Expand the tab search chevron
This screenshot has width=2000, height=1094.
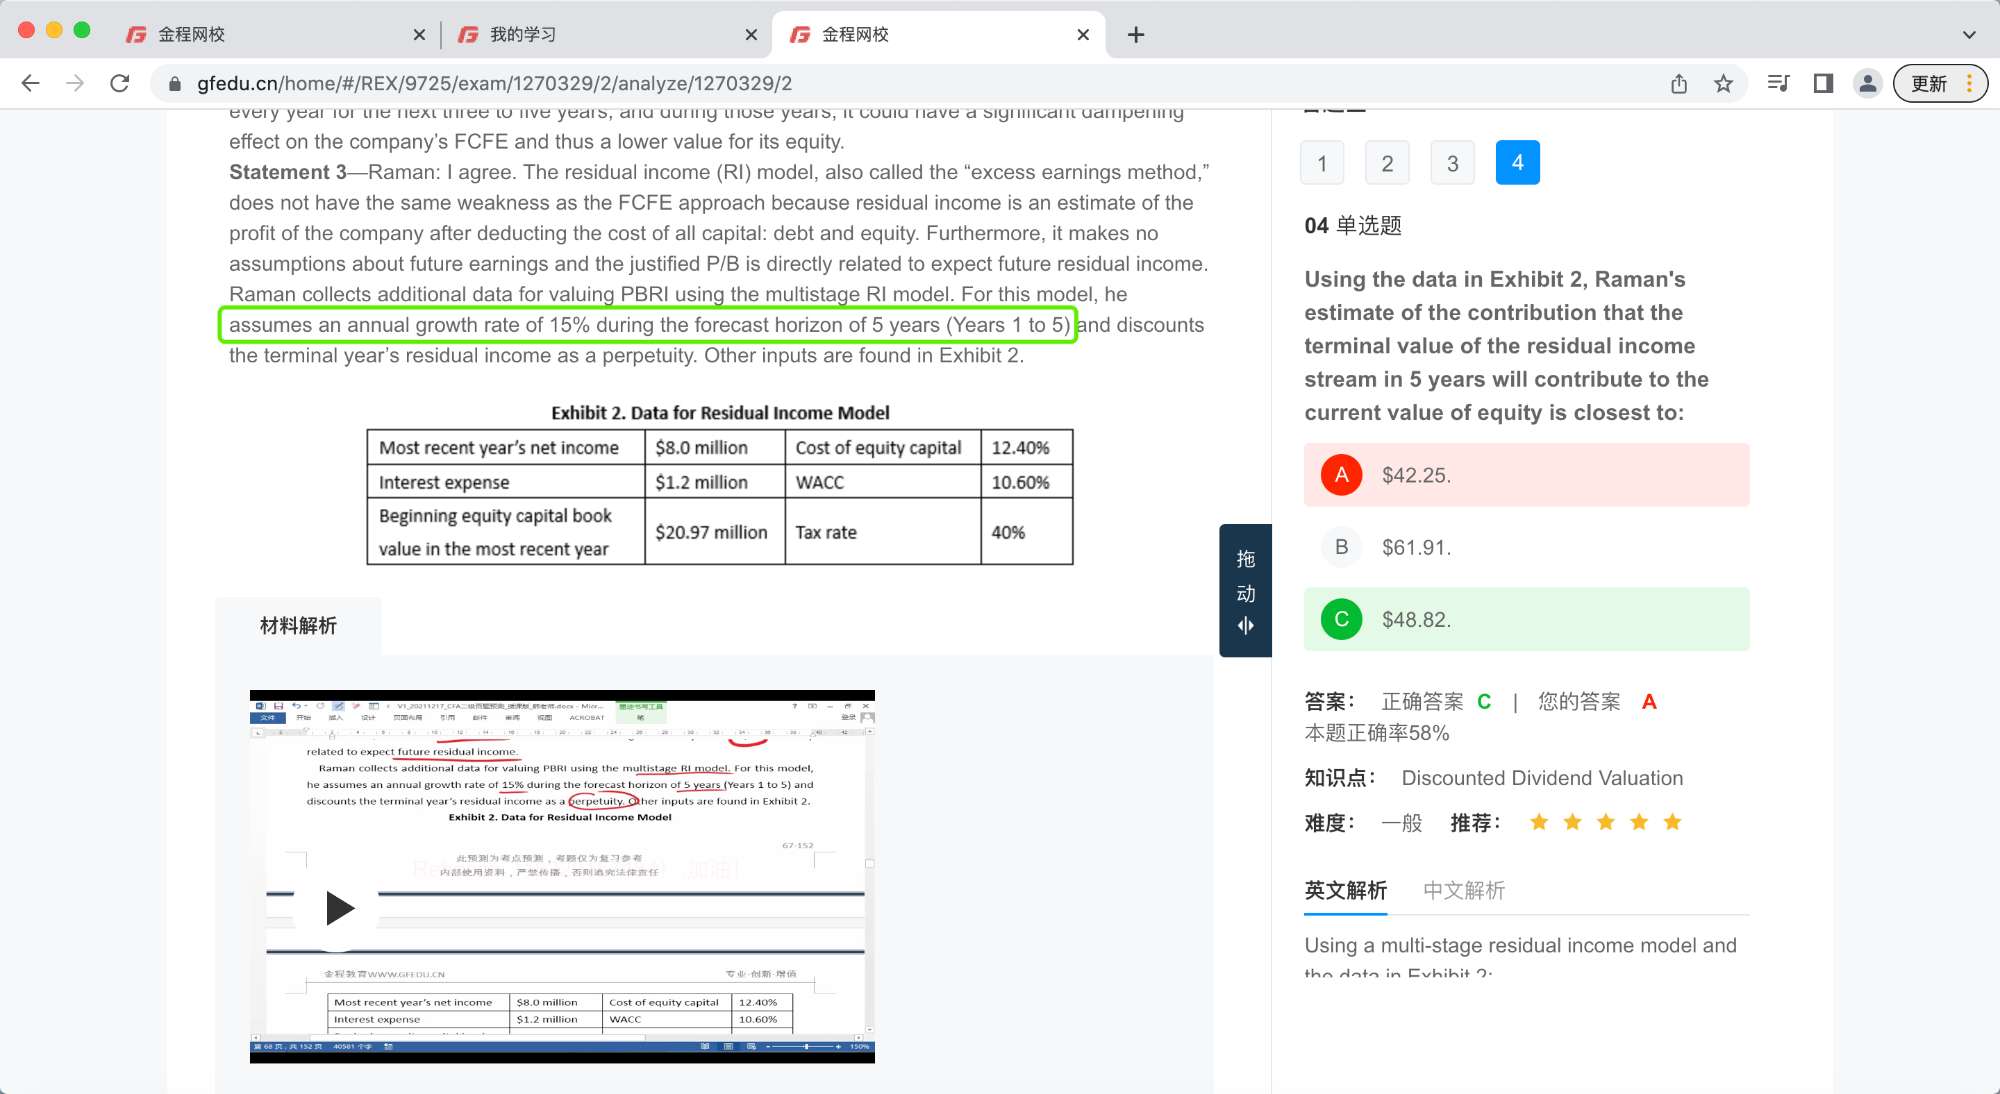click(x=1969, y=34)
